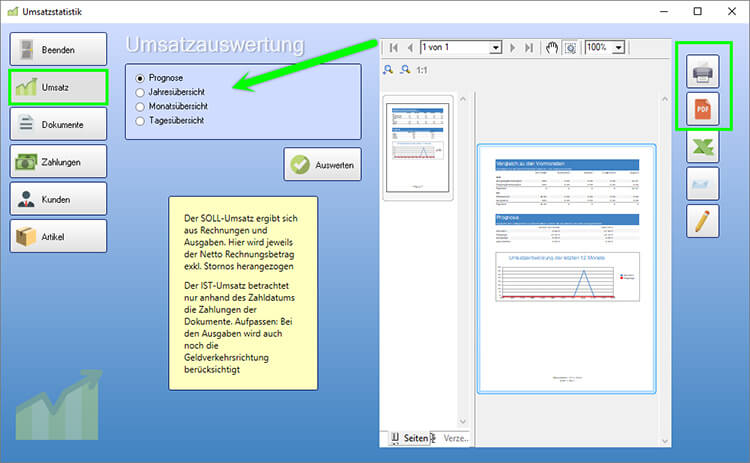Open the Umsatz section
This screenshot has width=750, height=463.
[x=58, y=87]
